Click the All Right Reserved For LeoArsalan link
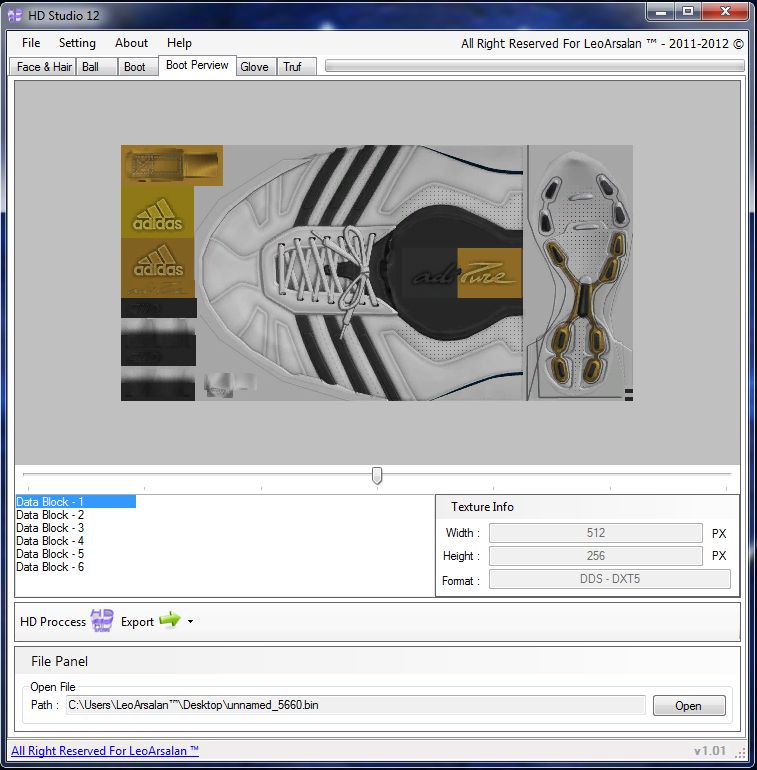 click(x=105, y=751)
